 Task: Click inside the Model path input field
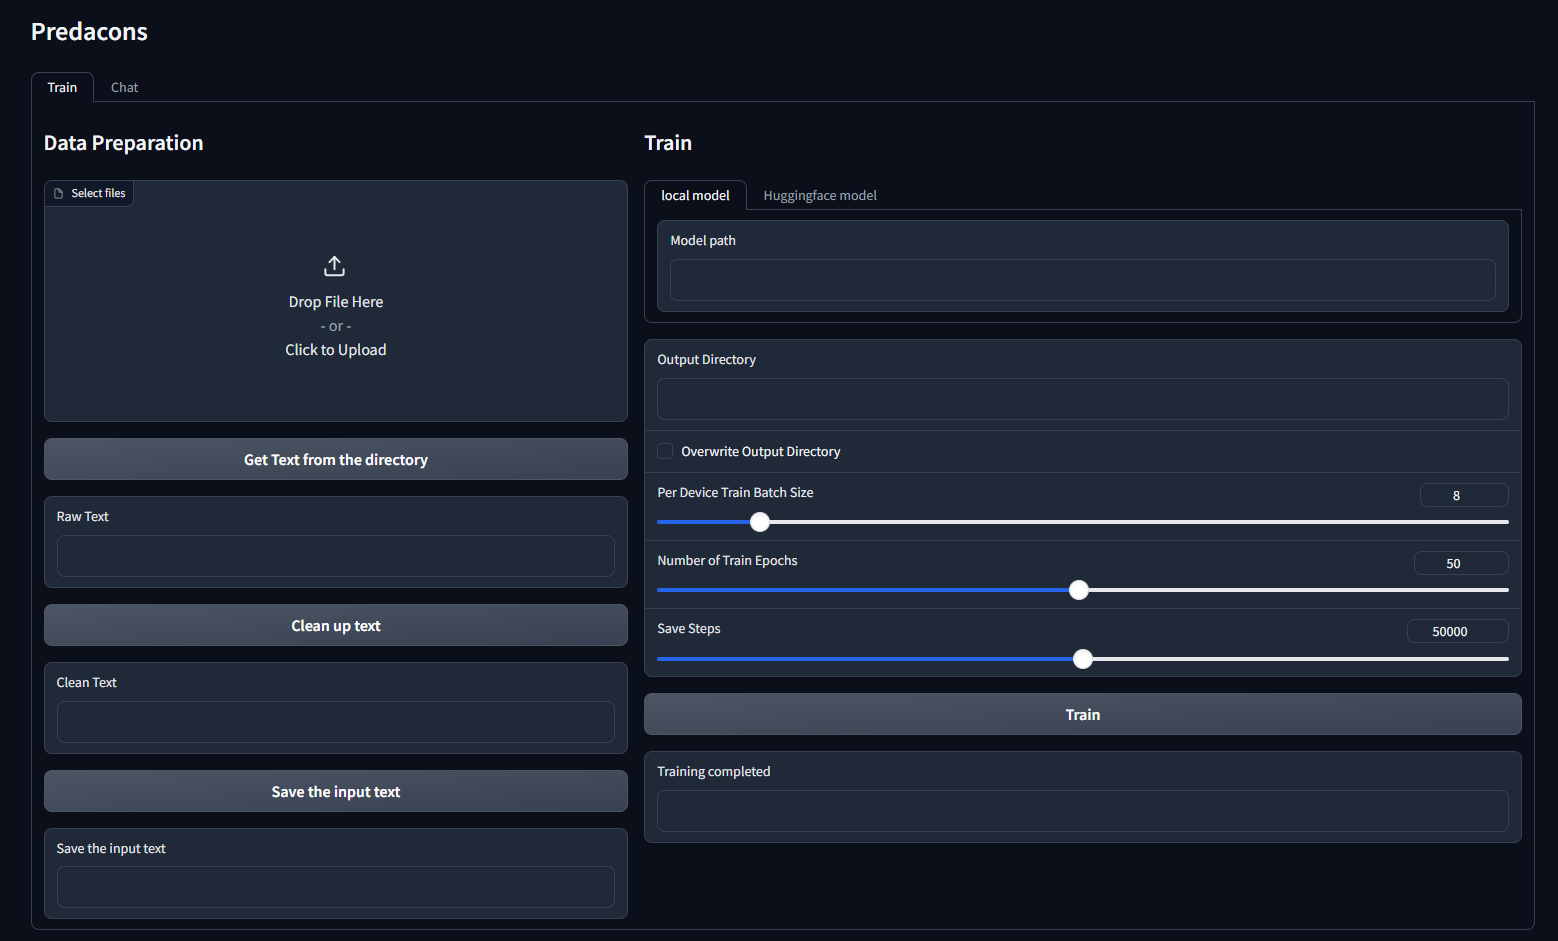[1083, 280]
